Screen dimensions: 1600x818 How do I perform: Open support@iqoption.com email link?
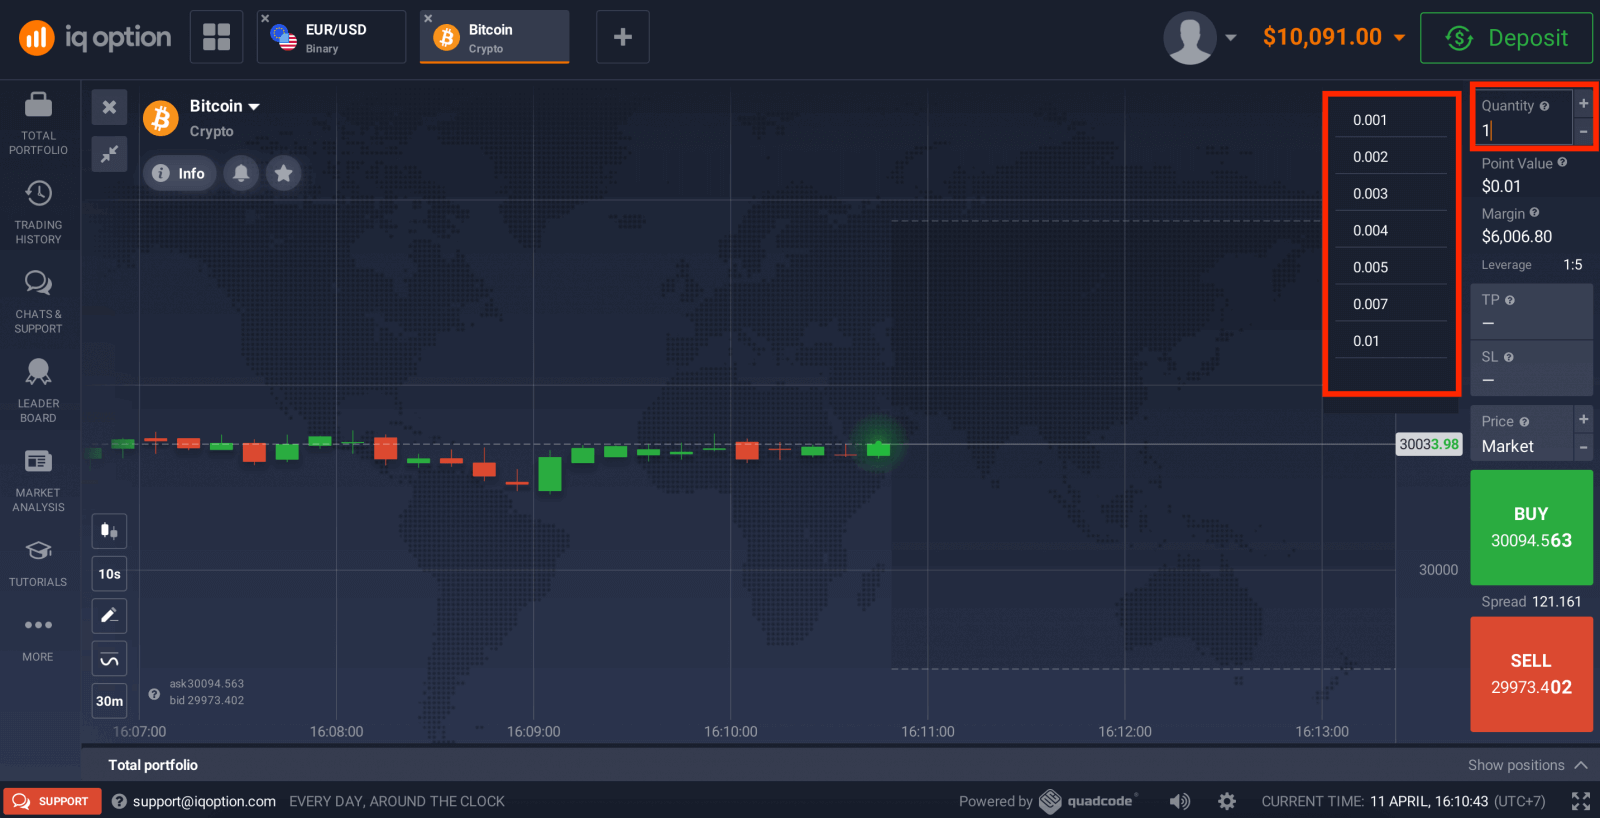tap(204, 801)
